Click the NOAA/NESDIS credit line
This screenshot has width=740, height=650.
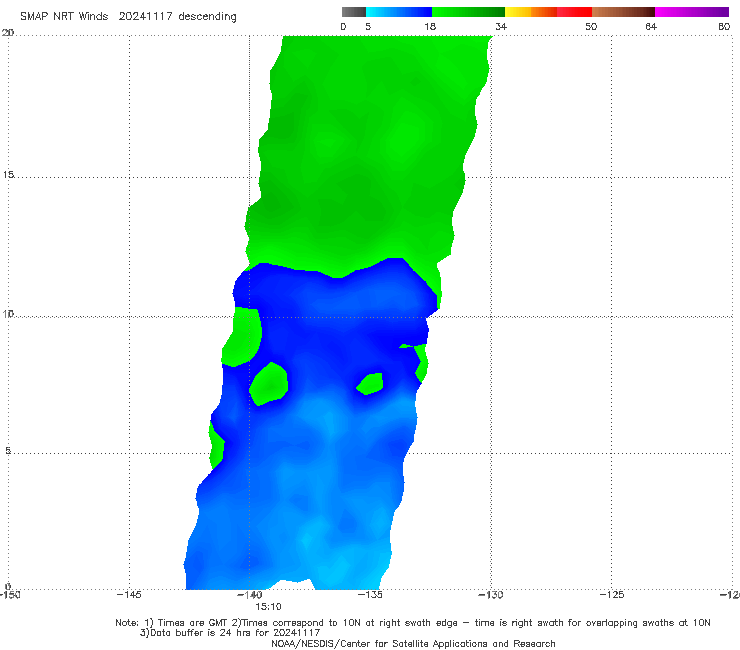[413, 643]
